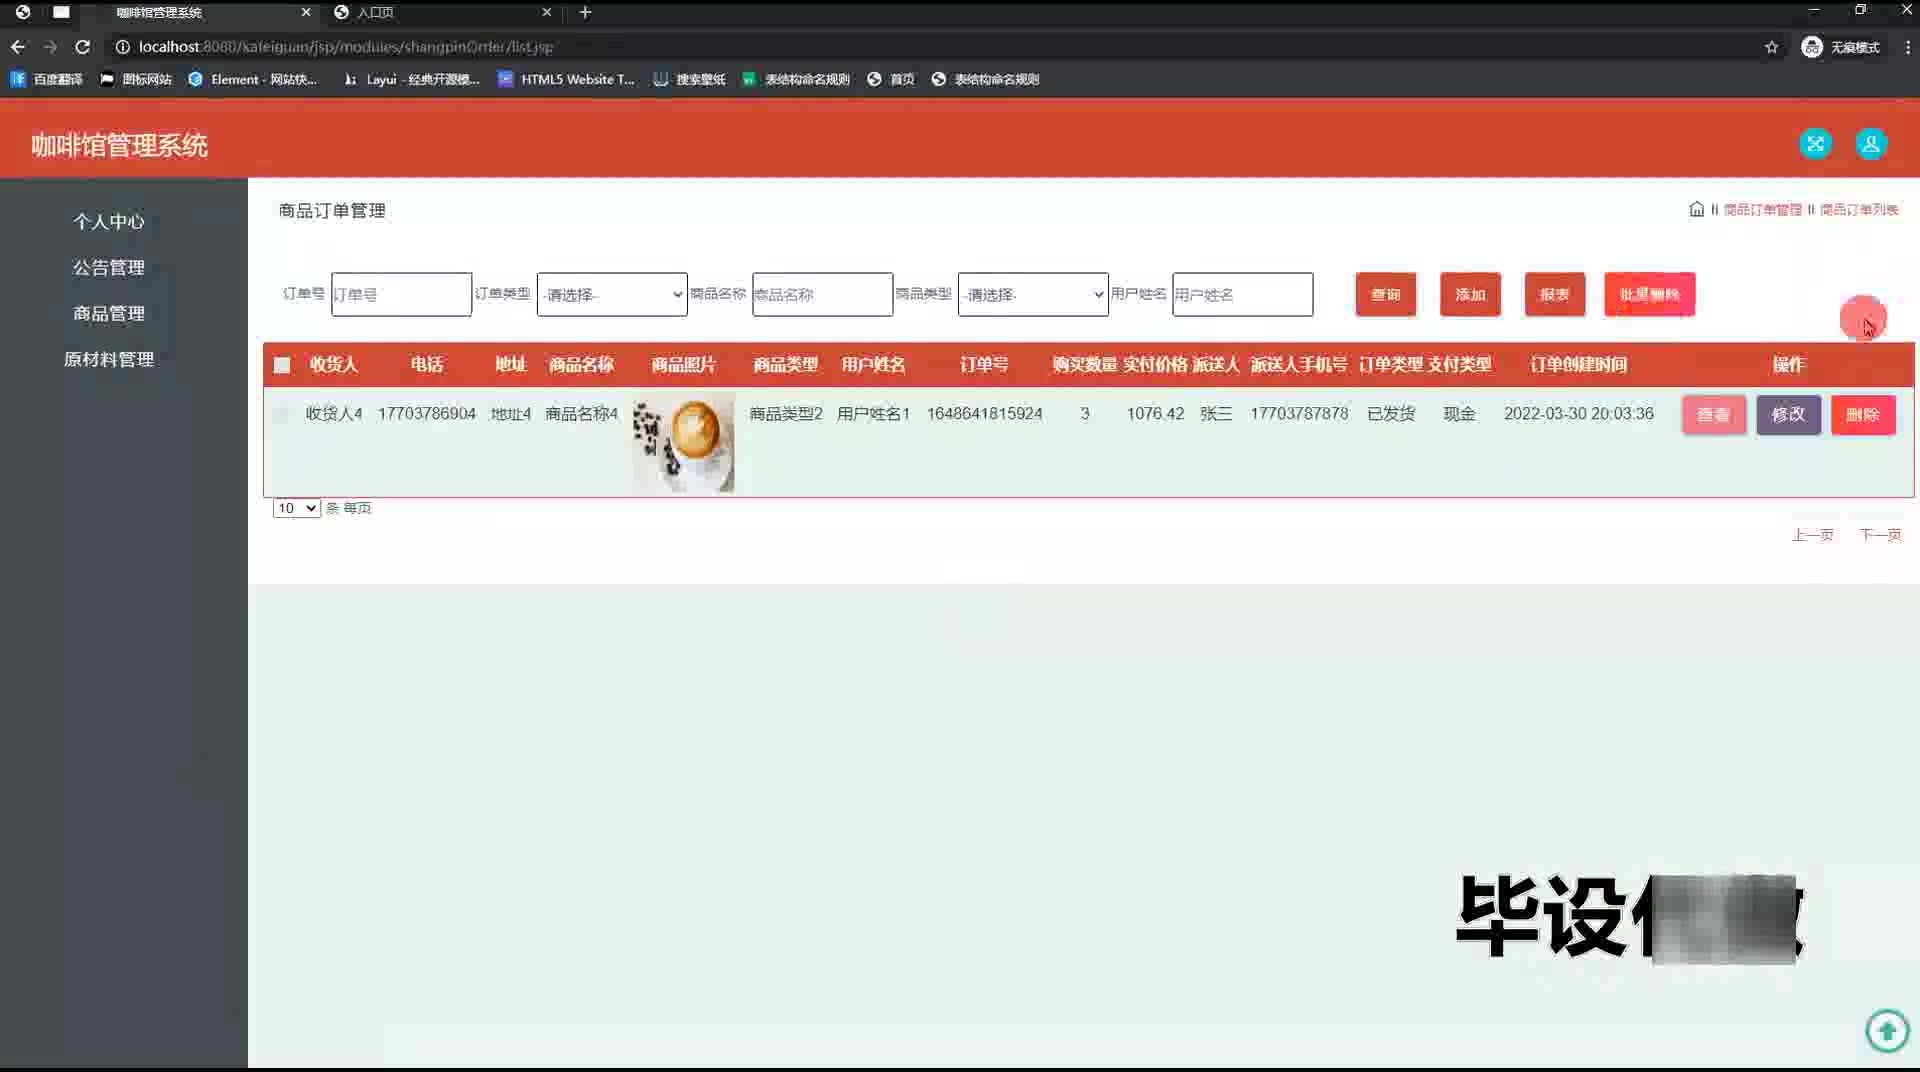This screenshot has width=1920, height=1072.
Task: Switch to the 咖啡馆管理系统 tab
Action: (x=199, y=12)
